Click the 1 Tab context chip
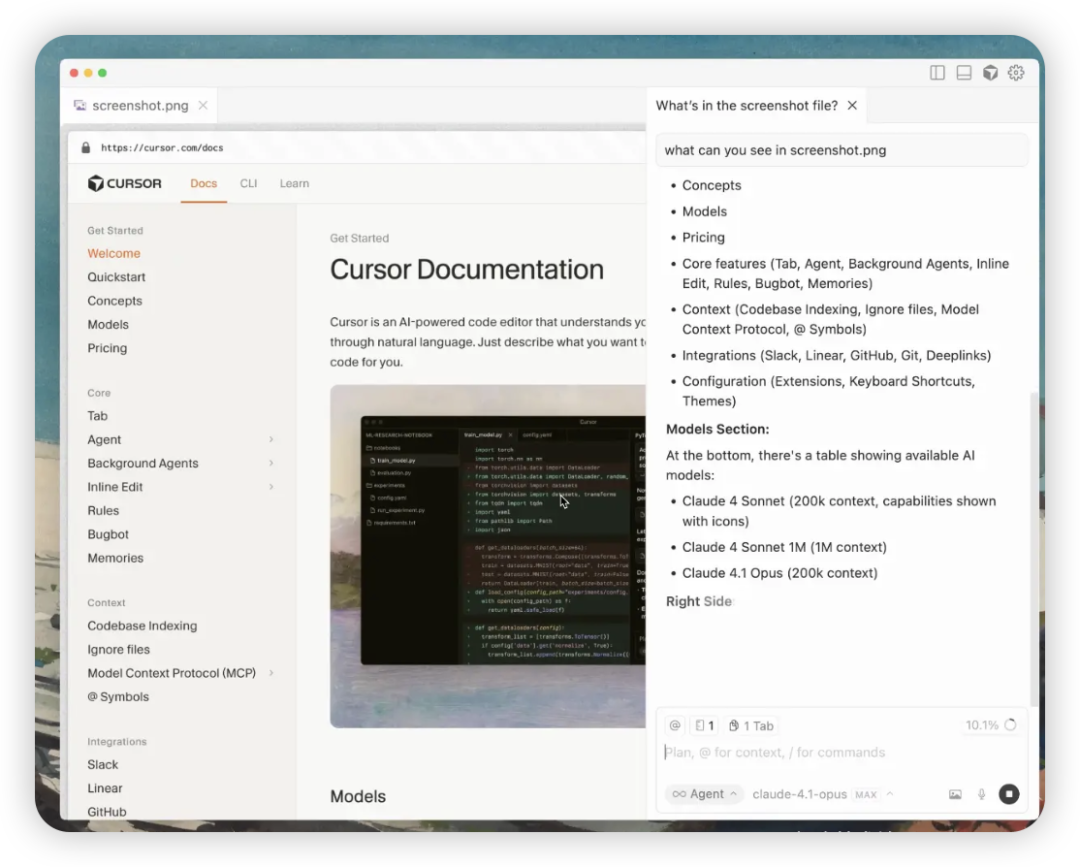 pyautogui.click(x=751, y=725)
